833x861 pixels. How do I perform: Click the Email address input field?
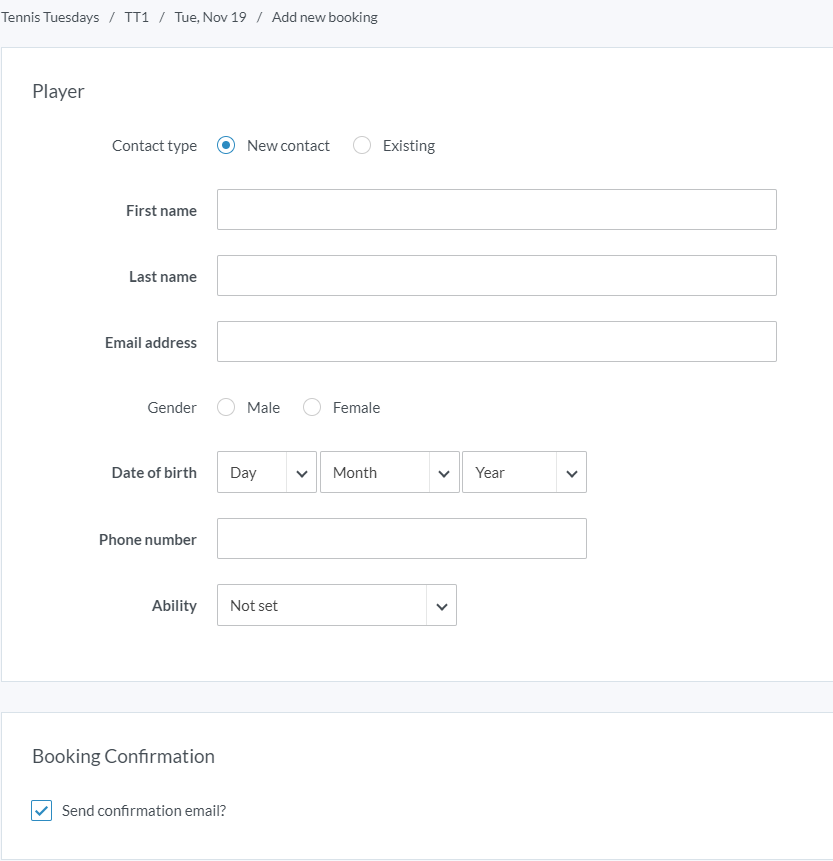click(x=496, y=342)
